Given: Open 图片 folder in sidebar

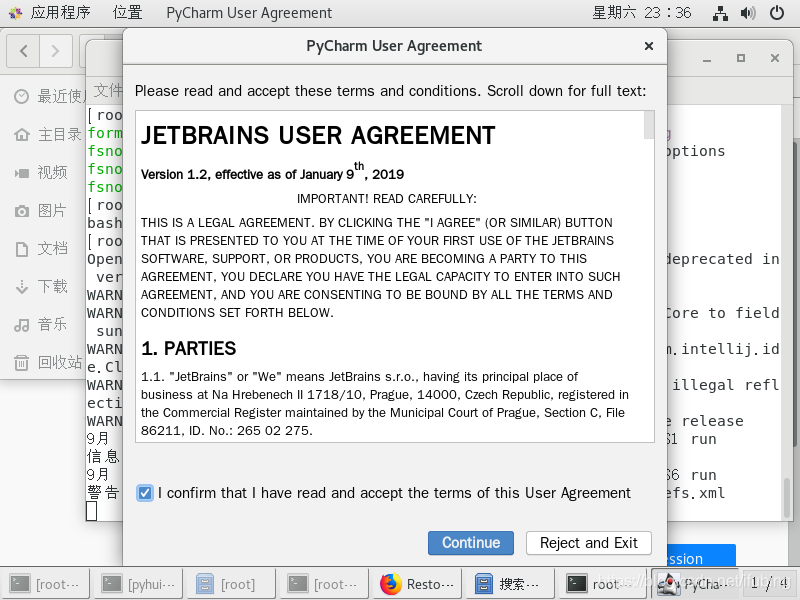Looking at the screenshot, I should coord(52,210).
